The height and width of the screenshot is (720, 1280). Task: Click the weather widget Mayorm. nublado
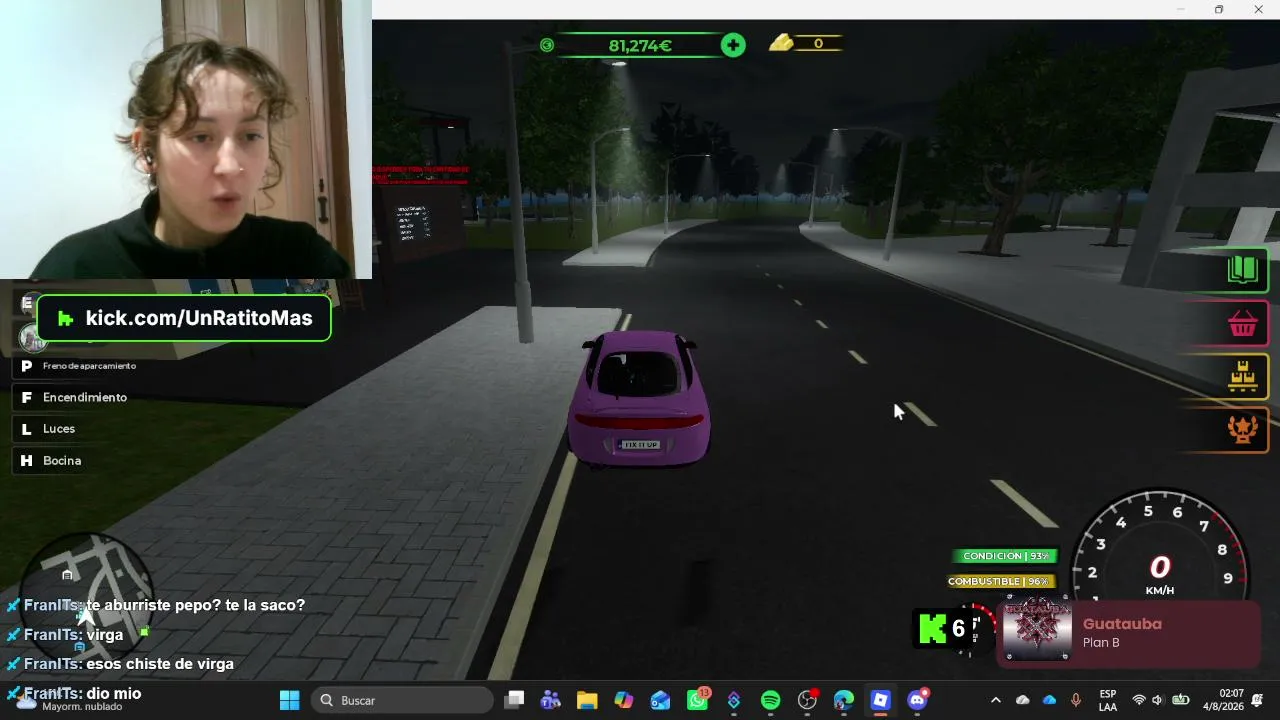[70, 700]
